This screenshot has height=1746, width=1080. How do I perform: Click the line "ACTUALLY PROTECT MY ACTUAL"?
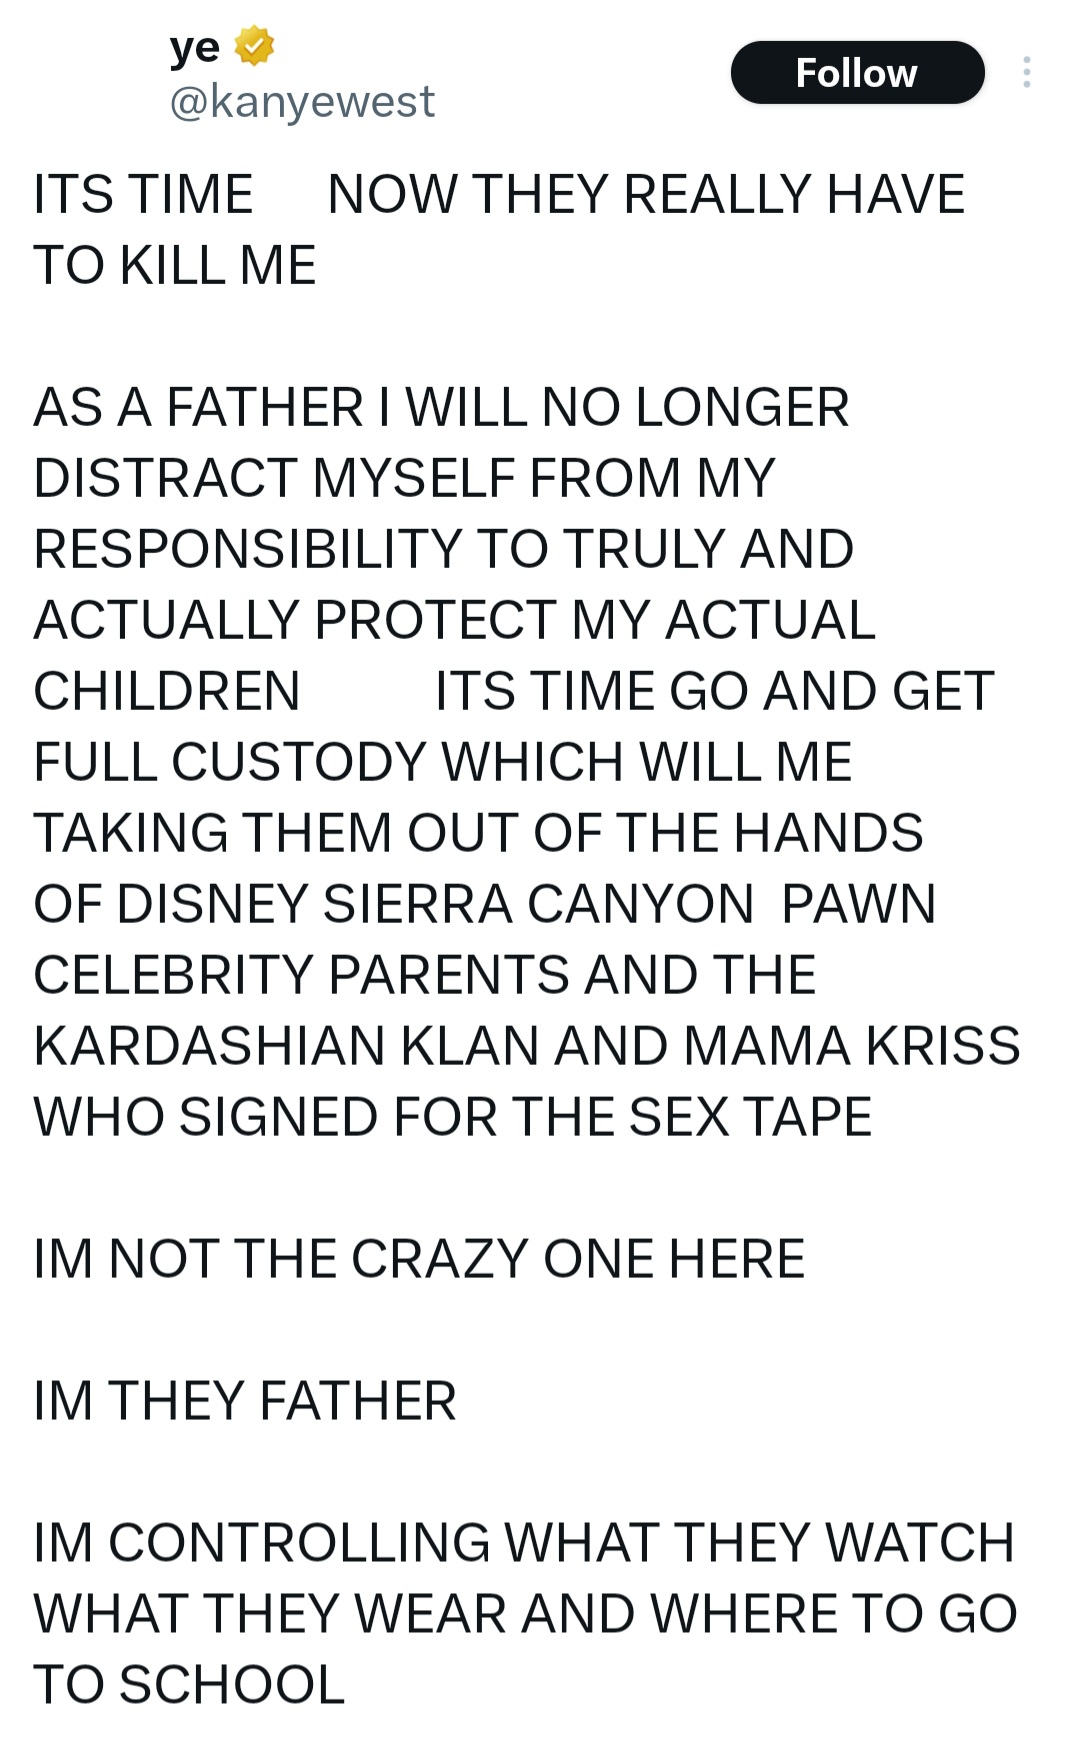pyautogui.click(x=454, y=620)
